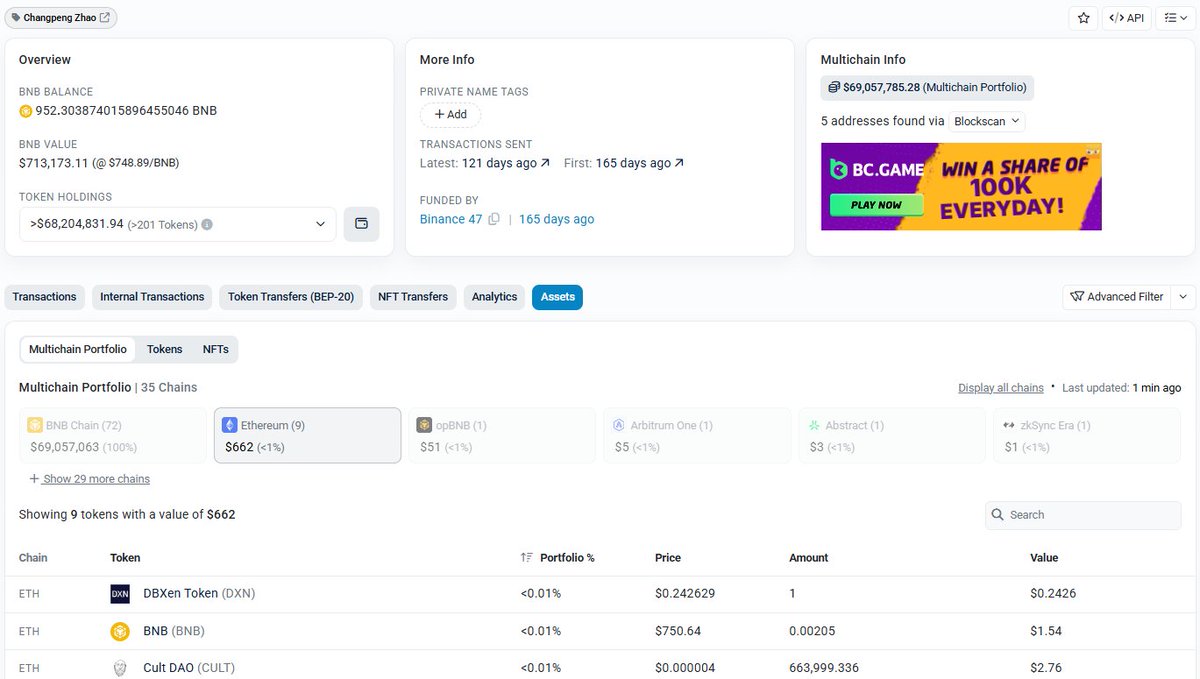Open the BNB (BNB) token link
The width and height of the screenshot is (1200, 679).
point(174,631)
